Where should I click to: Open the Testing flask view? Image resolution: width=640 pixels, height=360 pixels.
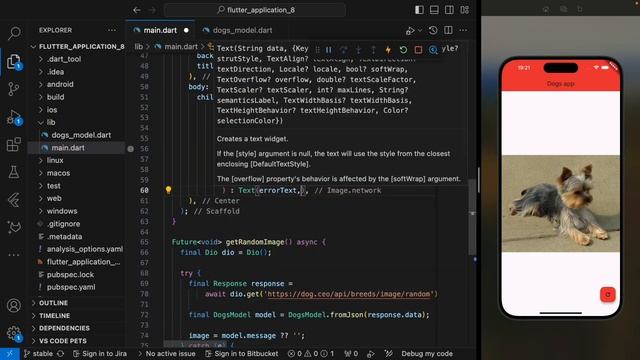coord(14,172)
